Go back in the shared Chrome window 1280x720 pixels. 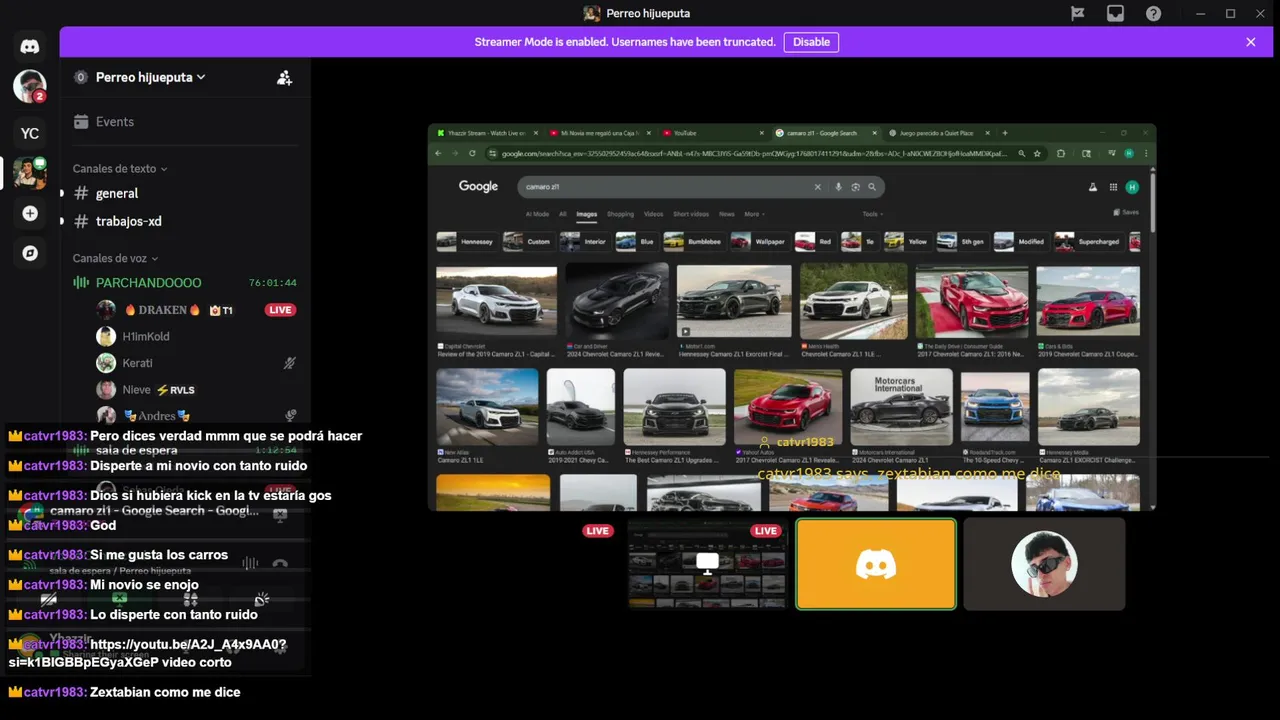(x=438, y=153)
